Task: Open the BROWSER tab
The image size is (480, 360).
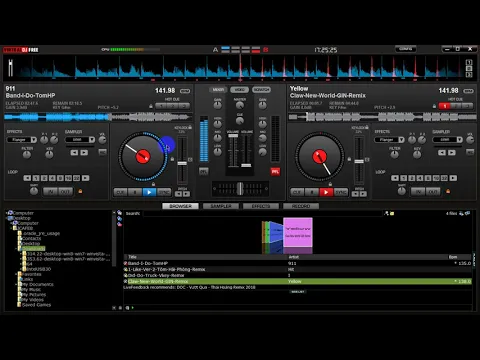Action: tap(180, 206)
